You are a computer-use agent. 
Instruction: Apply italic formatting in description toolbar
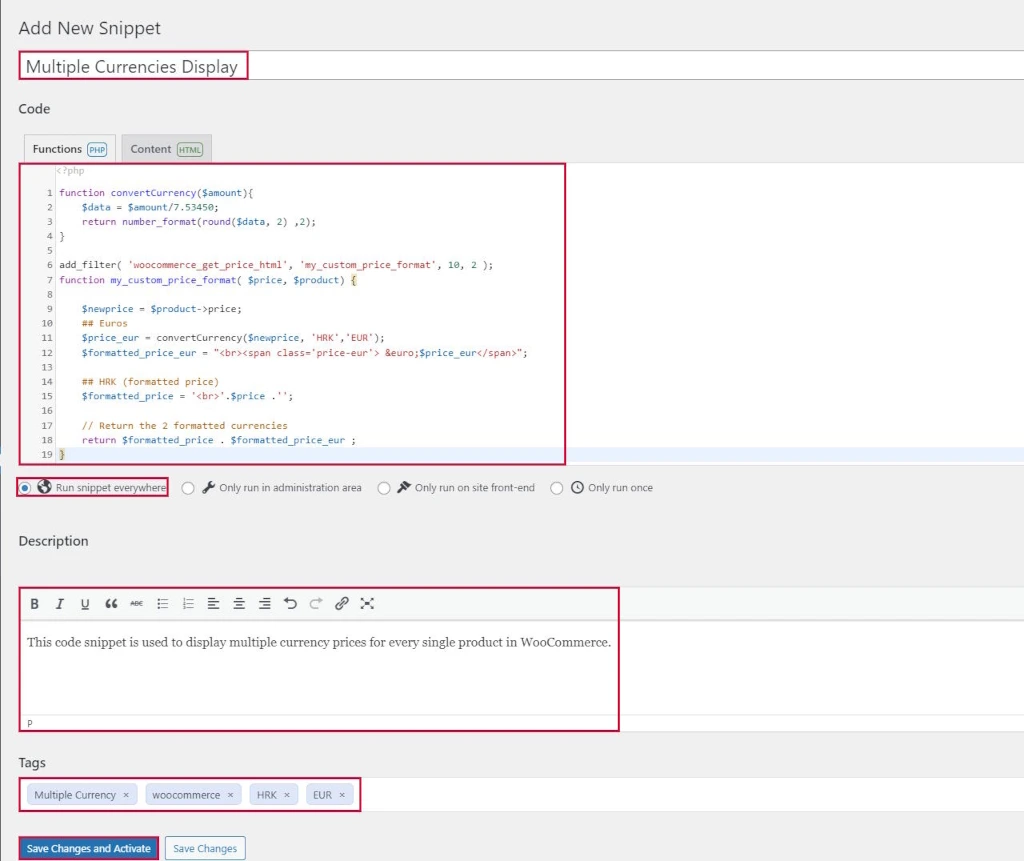point(59,603)
